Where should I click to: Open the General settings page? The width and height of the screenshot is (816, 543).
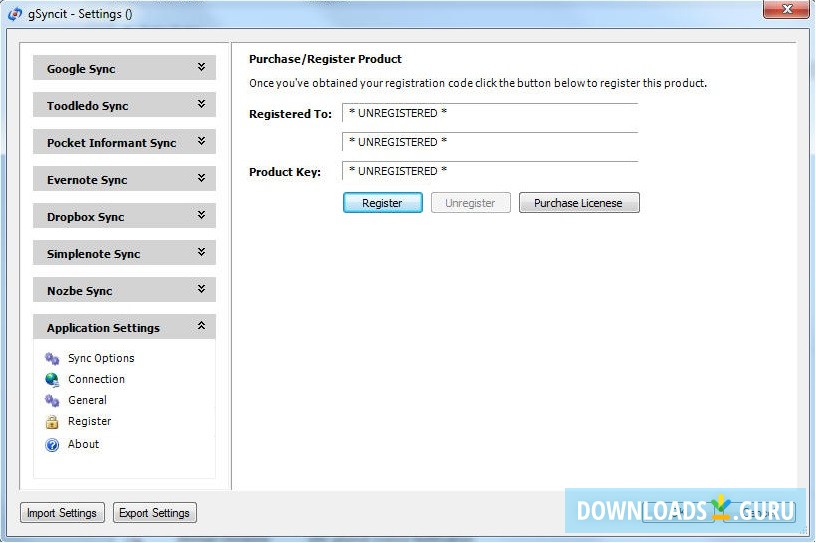coord(87,400)
